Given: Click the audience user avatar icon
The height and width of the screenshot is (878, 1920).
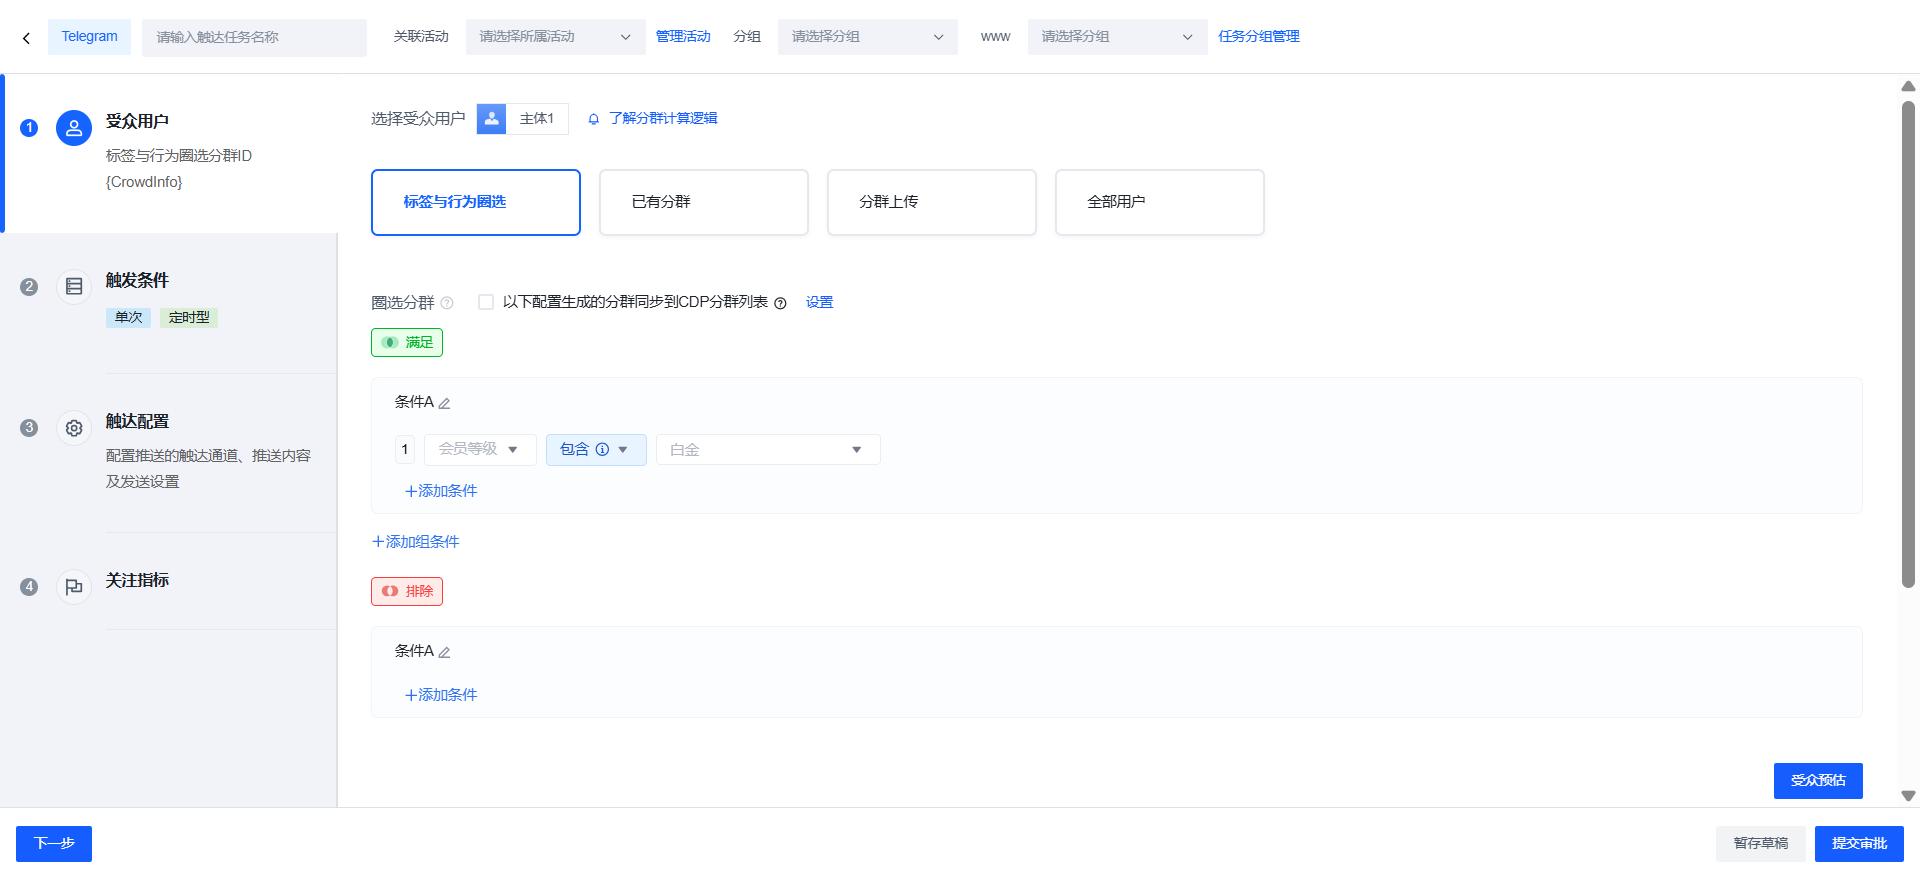Looking at the screenshot, I should (74, 128).
